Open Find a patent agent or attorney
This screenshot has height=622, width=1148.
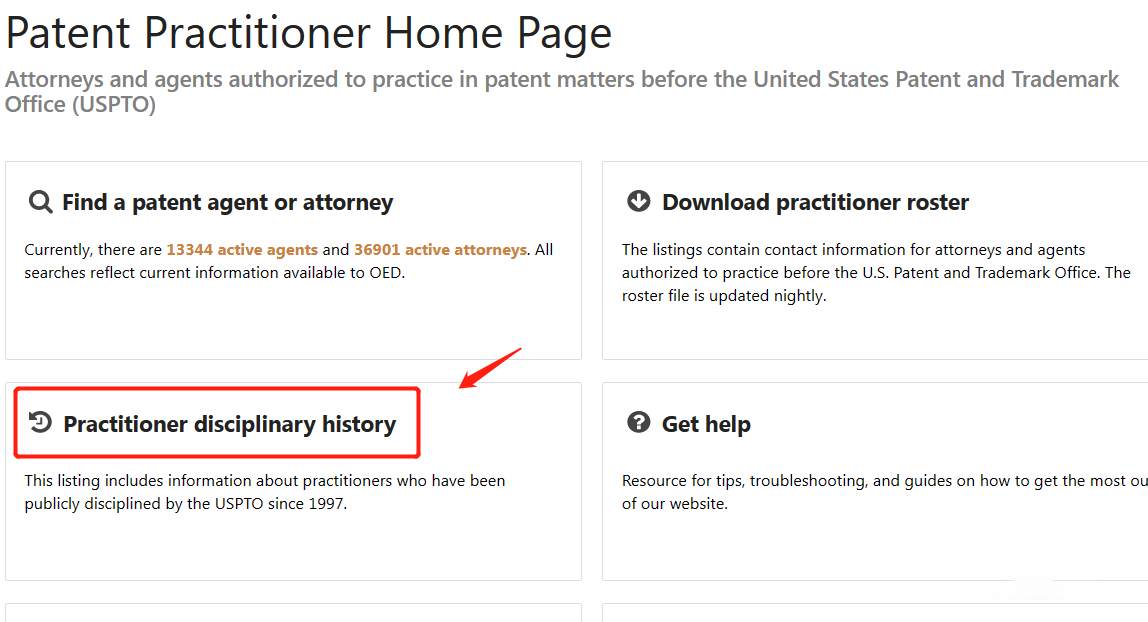[228, 202]
